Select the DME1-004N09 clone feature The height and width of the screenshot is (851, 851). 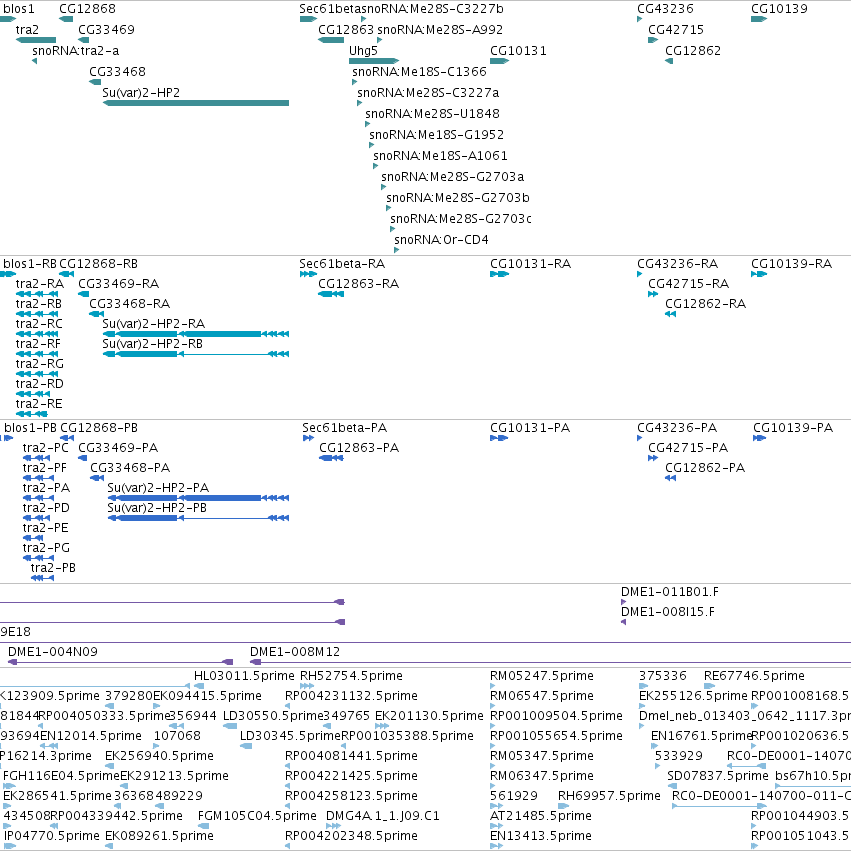click(120, 662)
